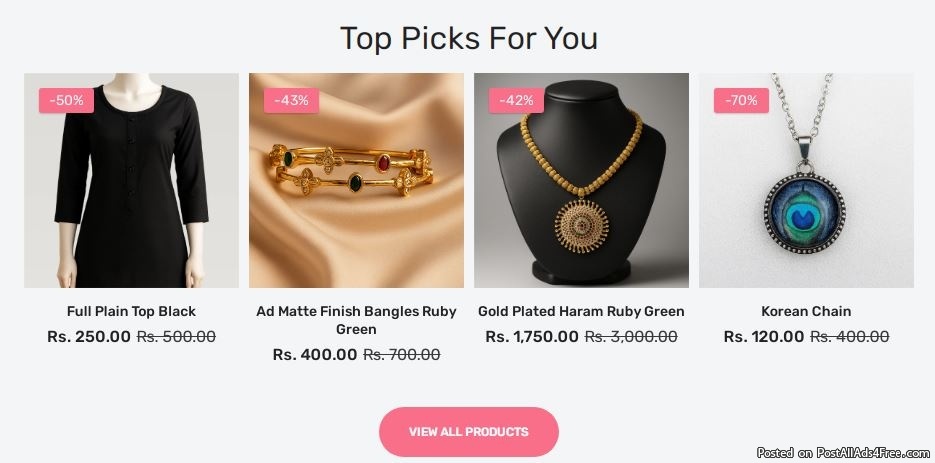Click the struck-through Rs. 3,000.00 original price
This screenshot has height=463, width=935.
click(631, 337)
